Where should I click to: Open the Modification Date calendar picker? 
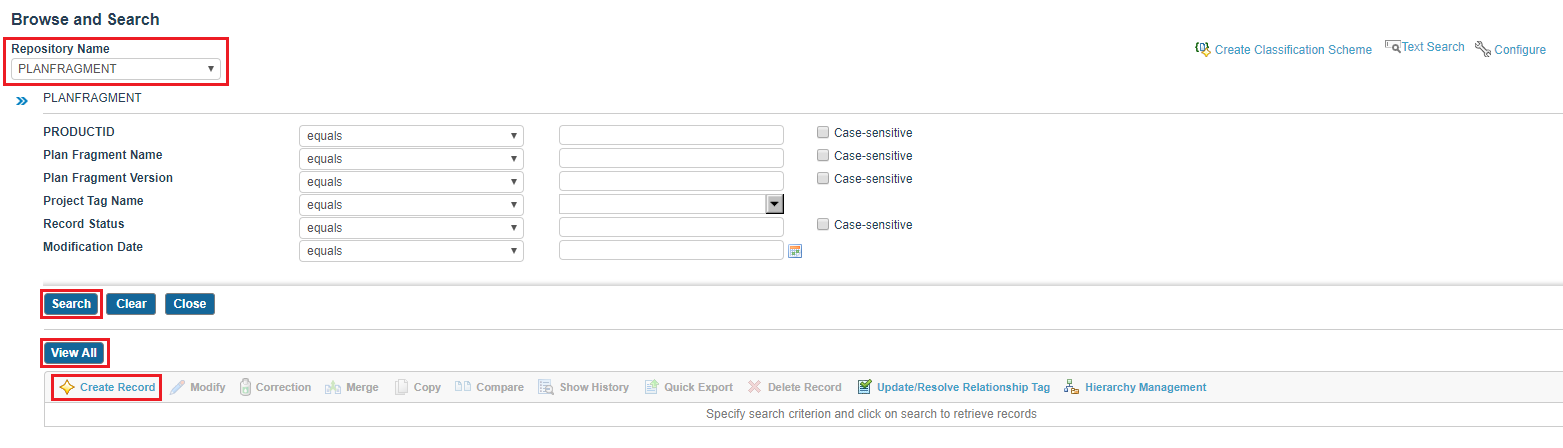tap(796, 251)
